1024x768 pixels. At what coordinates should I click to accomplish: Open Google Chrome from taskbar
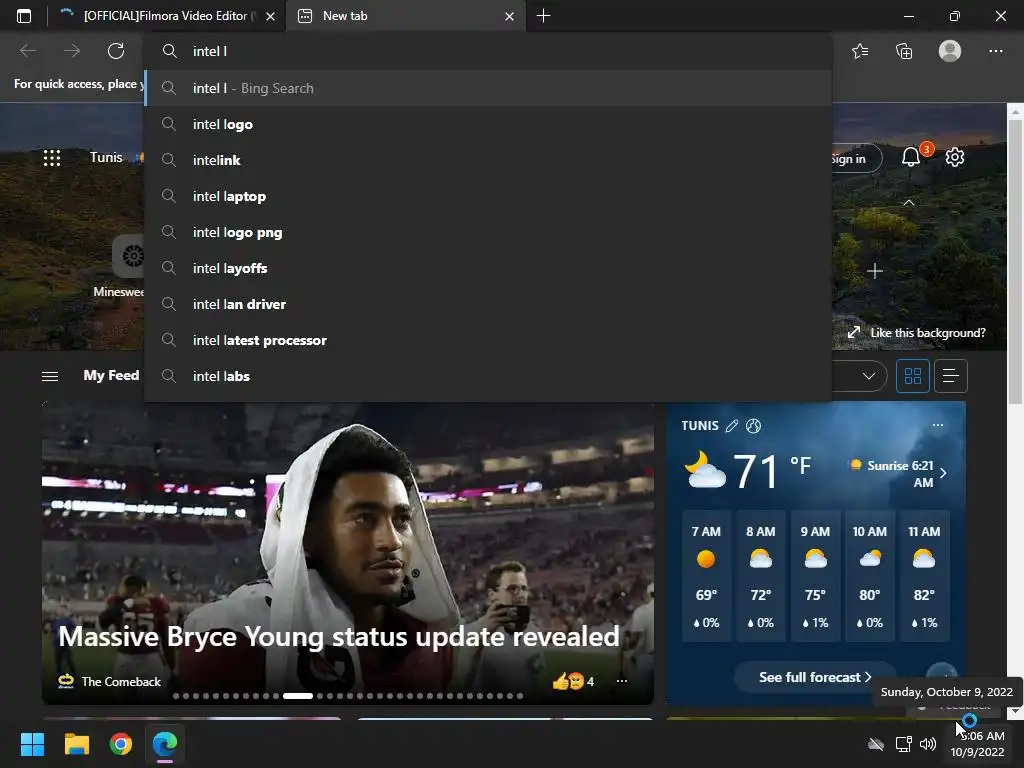pos(121,744)
